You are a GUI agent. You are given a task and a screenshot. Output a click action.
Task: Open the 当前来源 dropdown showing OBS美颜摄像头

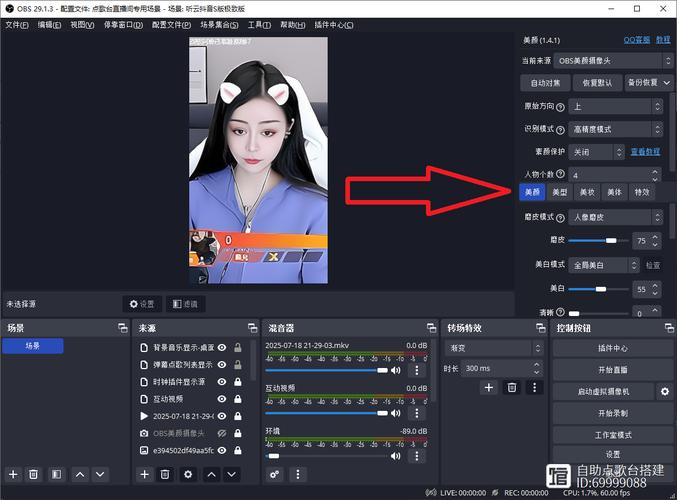coord(613,61)
